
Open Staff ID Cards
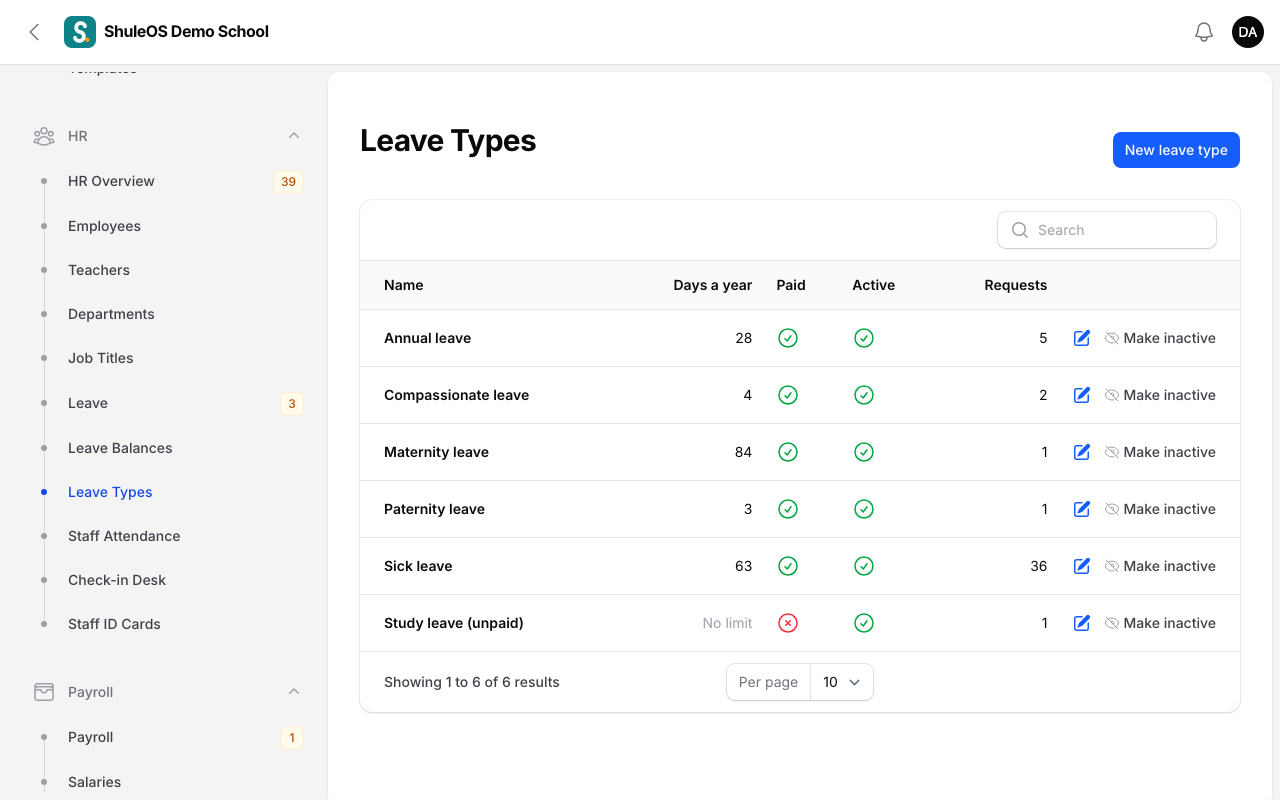[167, 624]
